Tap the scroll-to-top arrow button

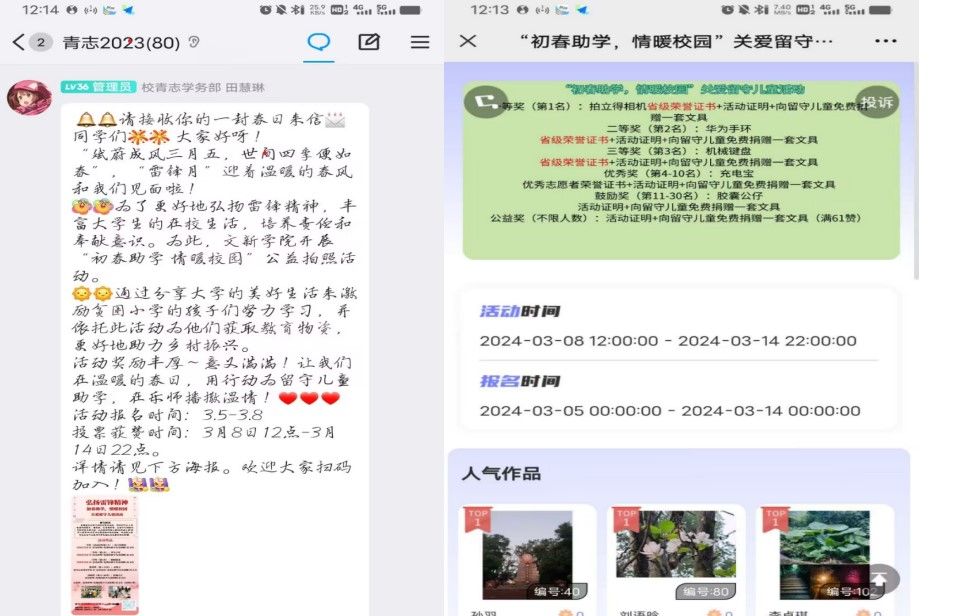[x=880, y=579]
